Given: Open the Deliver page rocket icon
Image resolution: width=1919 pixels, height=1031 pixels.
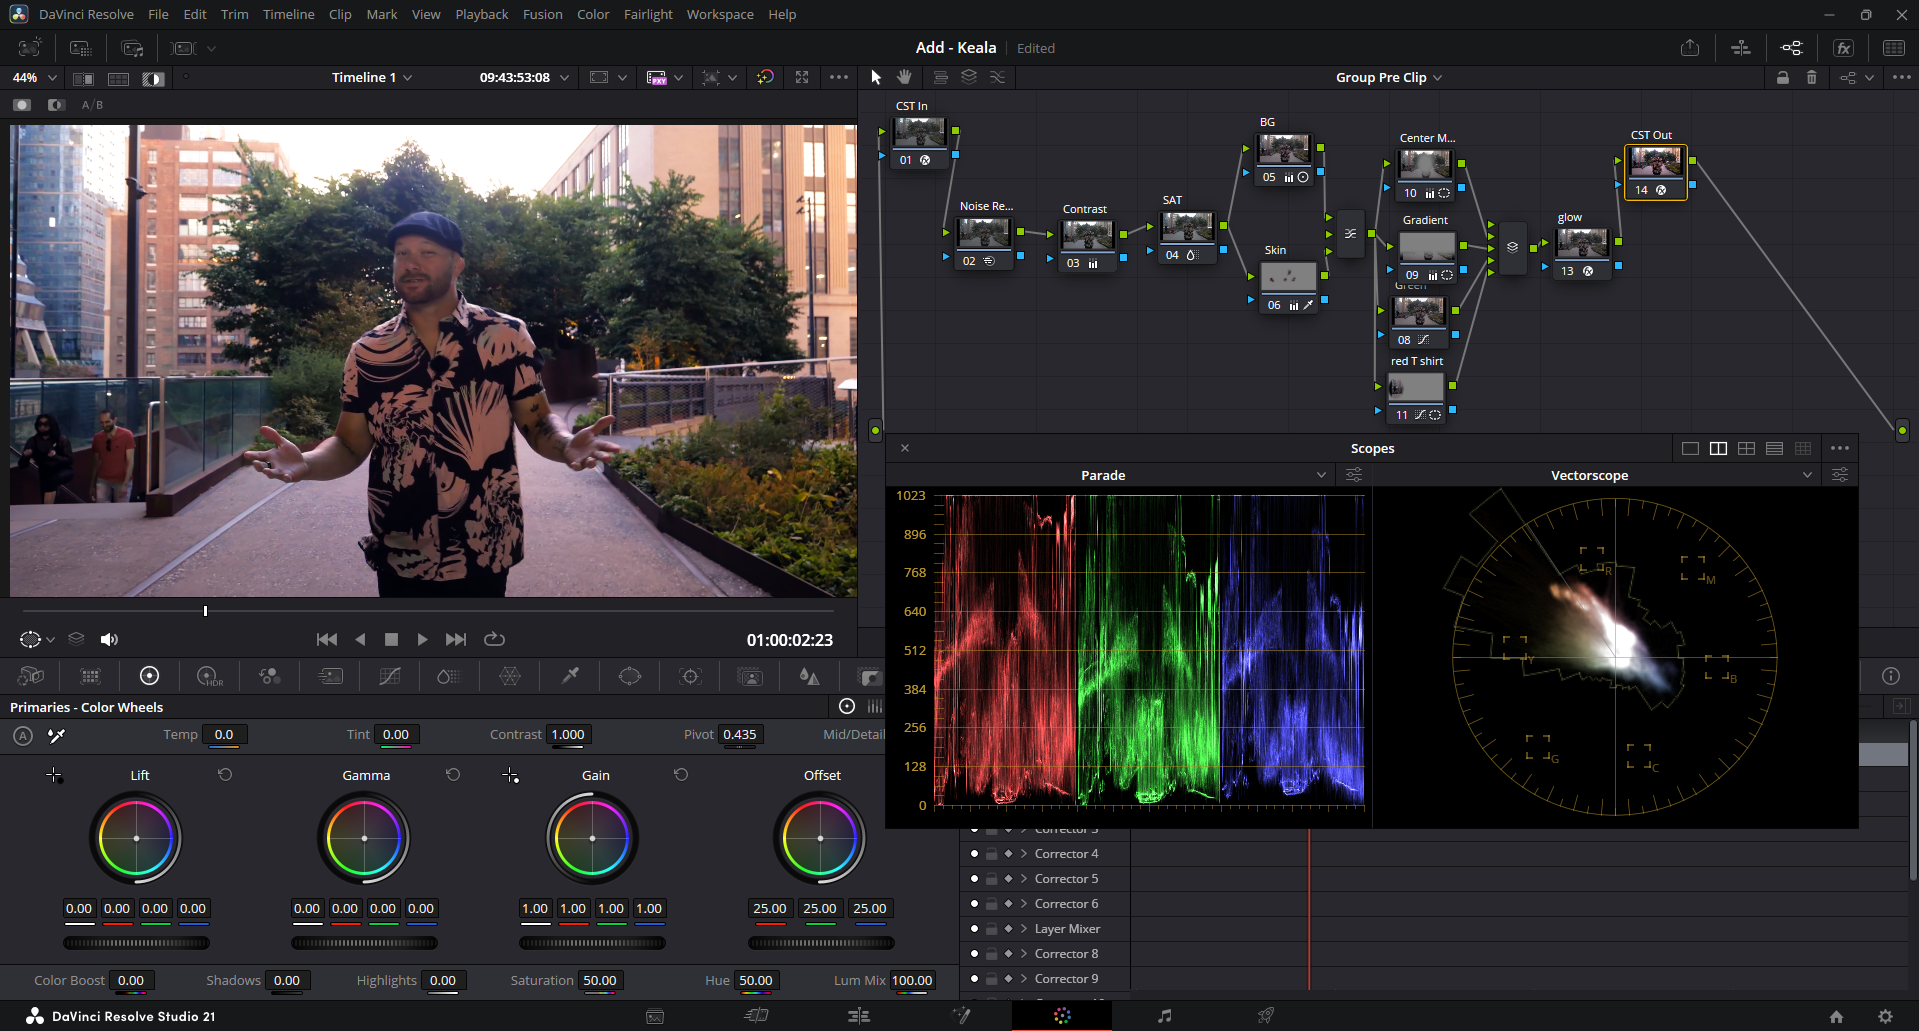Looking at the screenshot, I should 1265,1016.
